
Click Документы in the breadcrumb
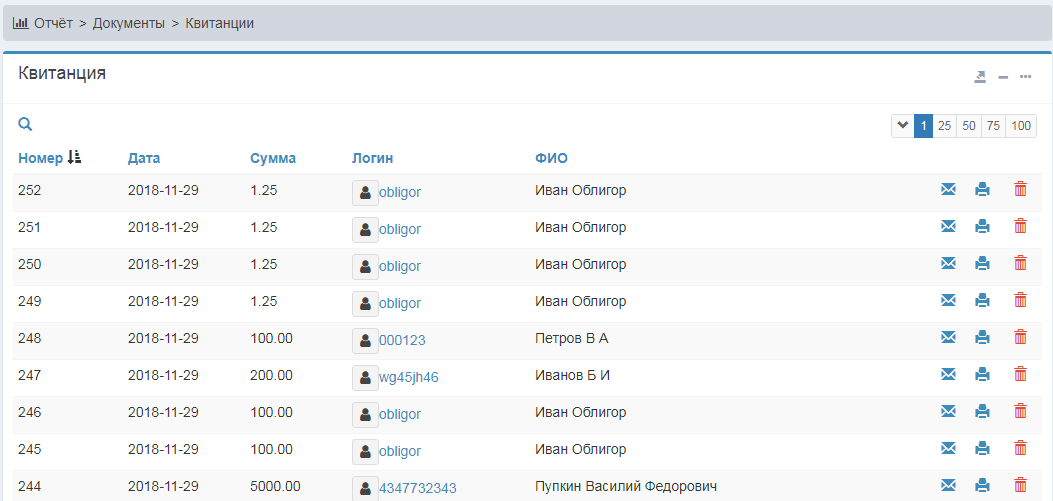coord(129,22)
